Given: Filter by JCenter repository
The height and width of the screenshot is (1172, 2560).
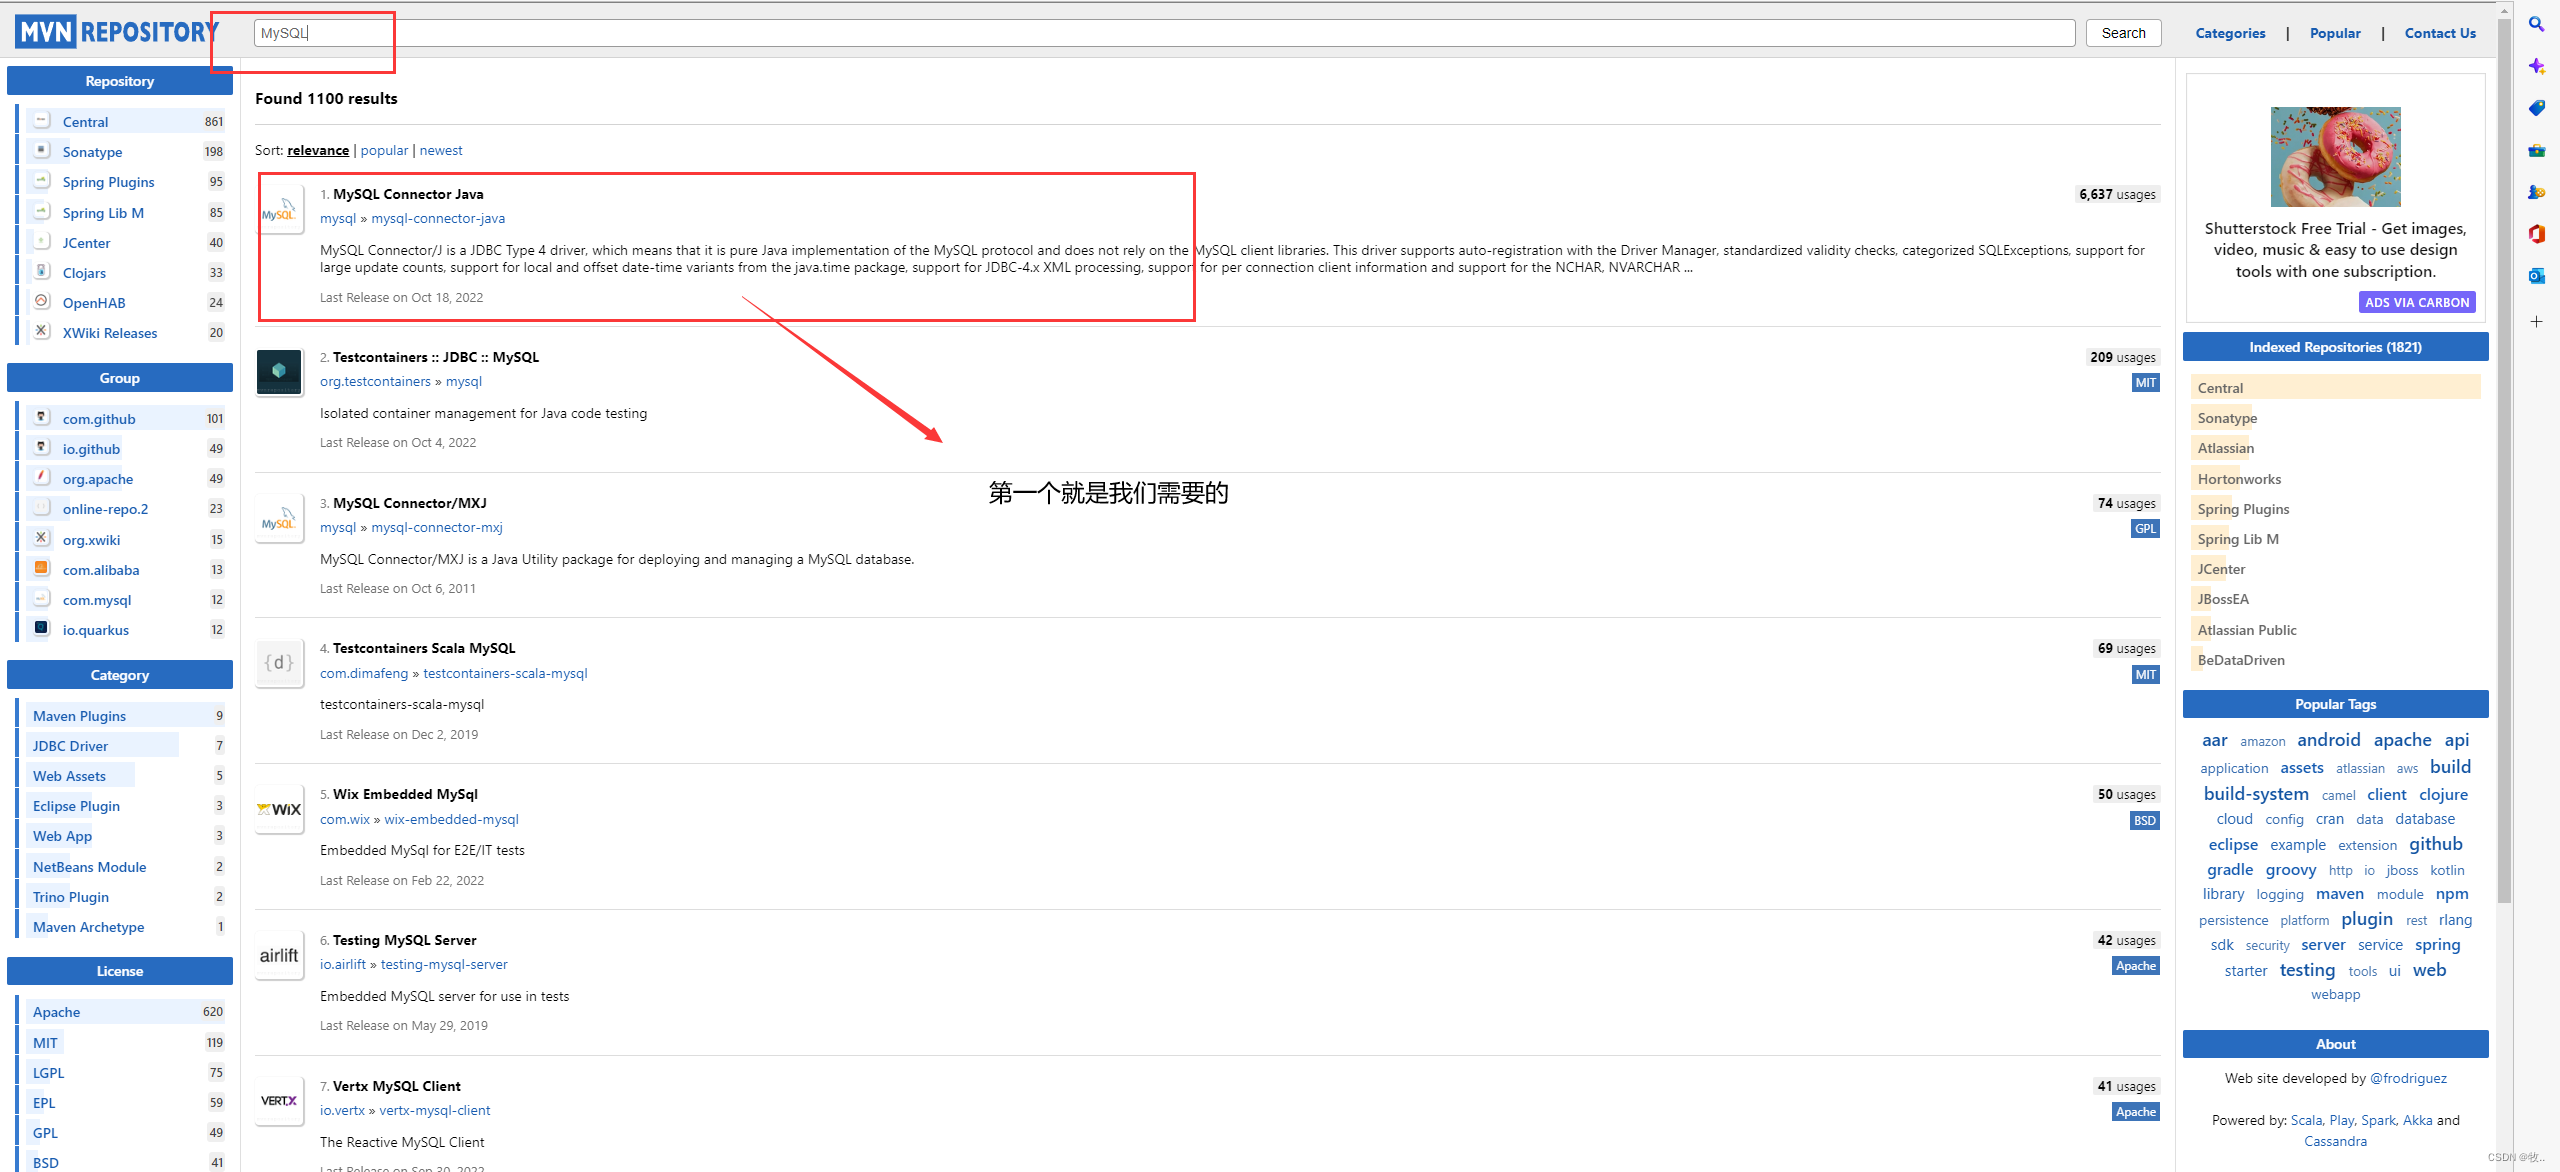Looking at the screenshot, I should click(86, 243).
